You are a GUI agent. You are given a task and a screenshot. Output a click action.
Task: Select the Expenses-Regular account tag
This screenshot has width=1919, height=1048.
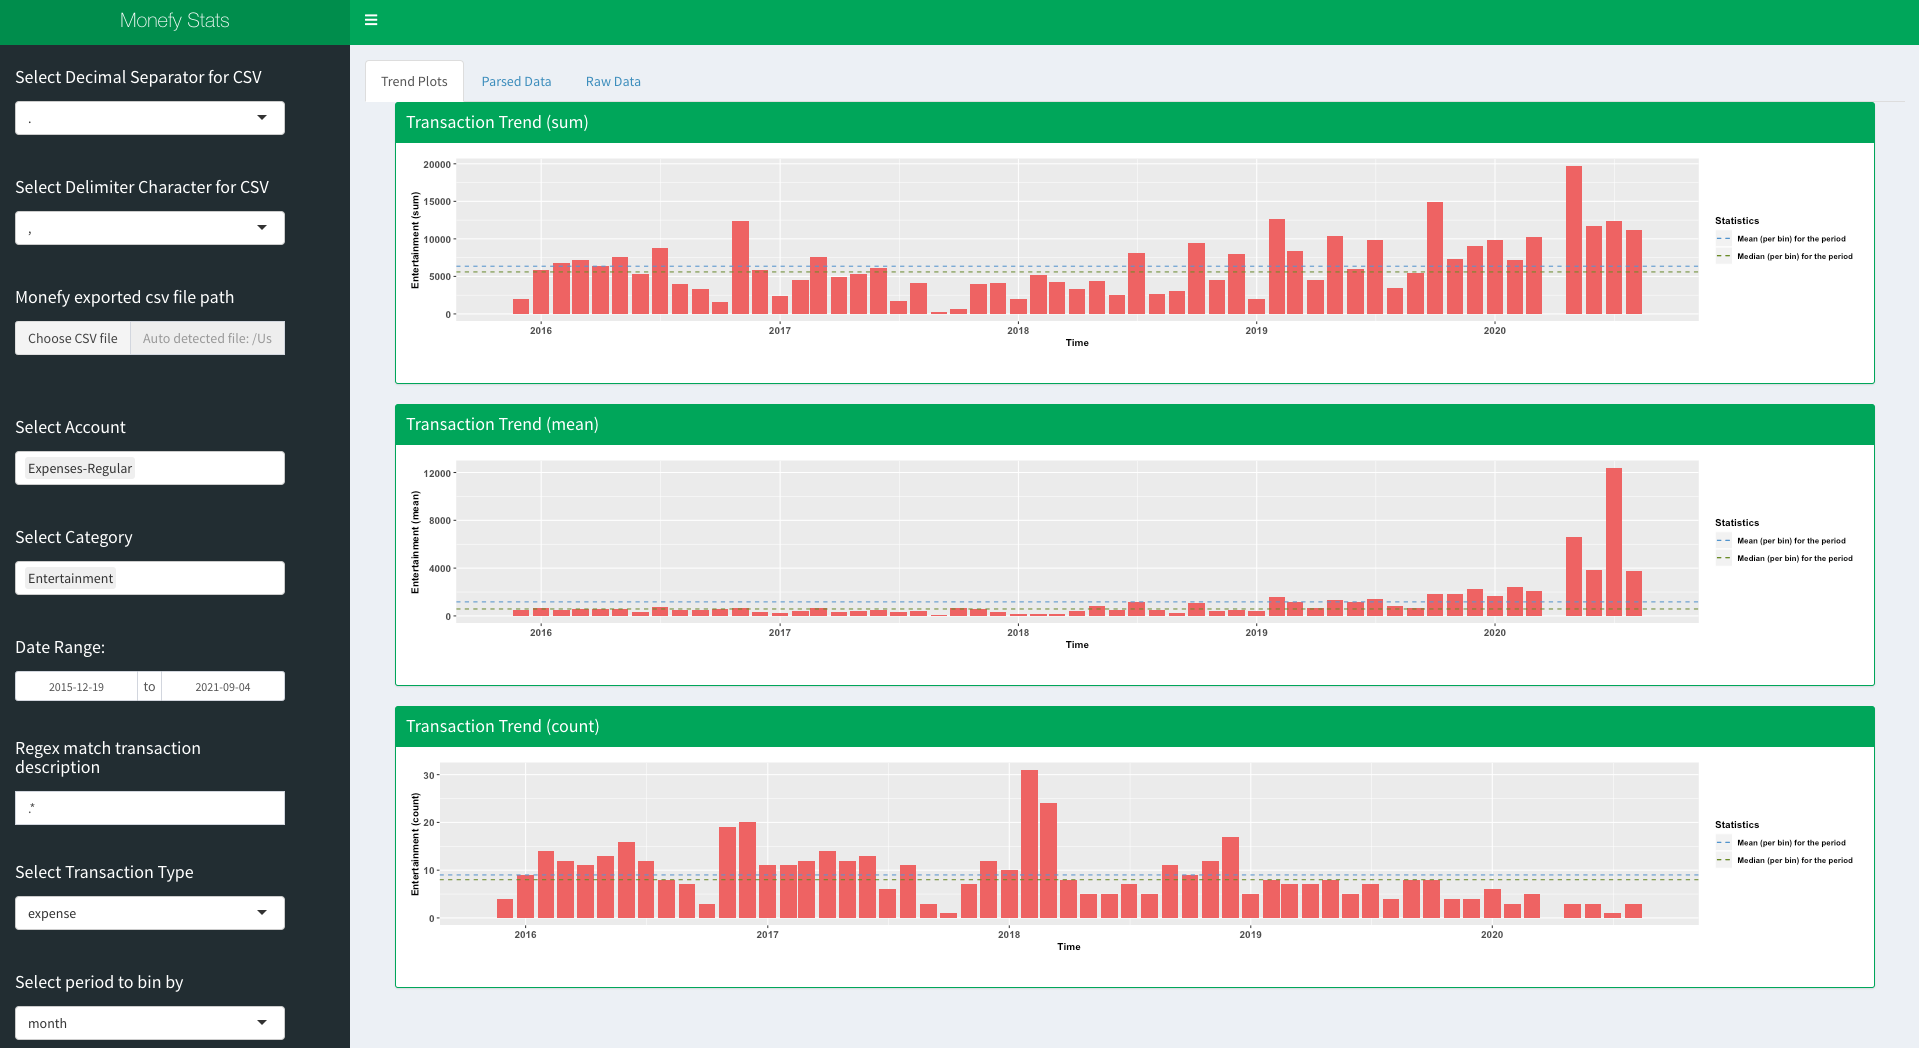80,468
